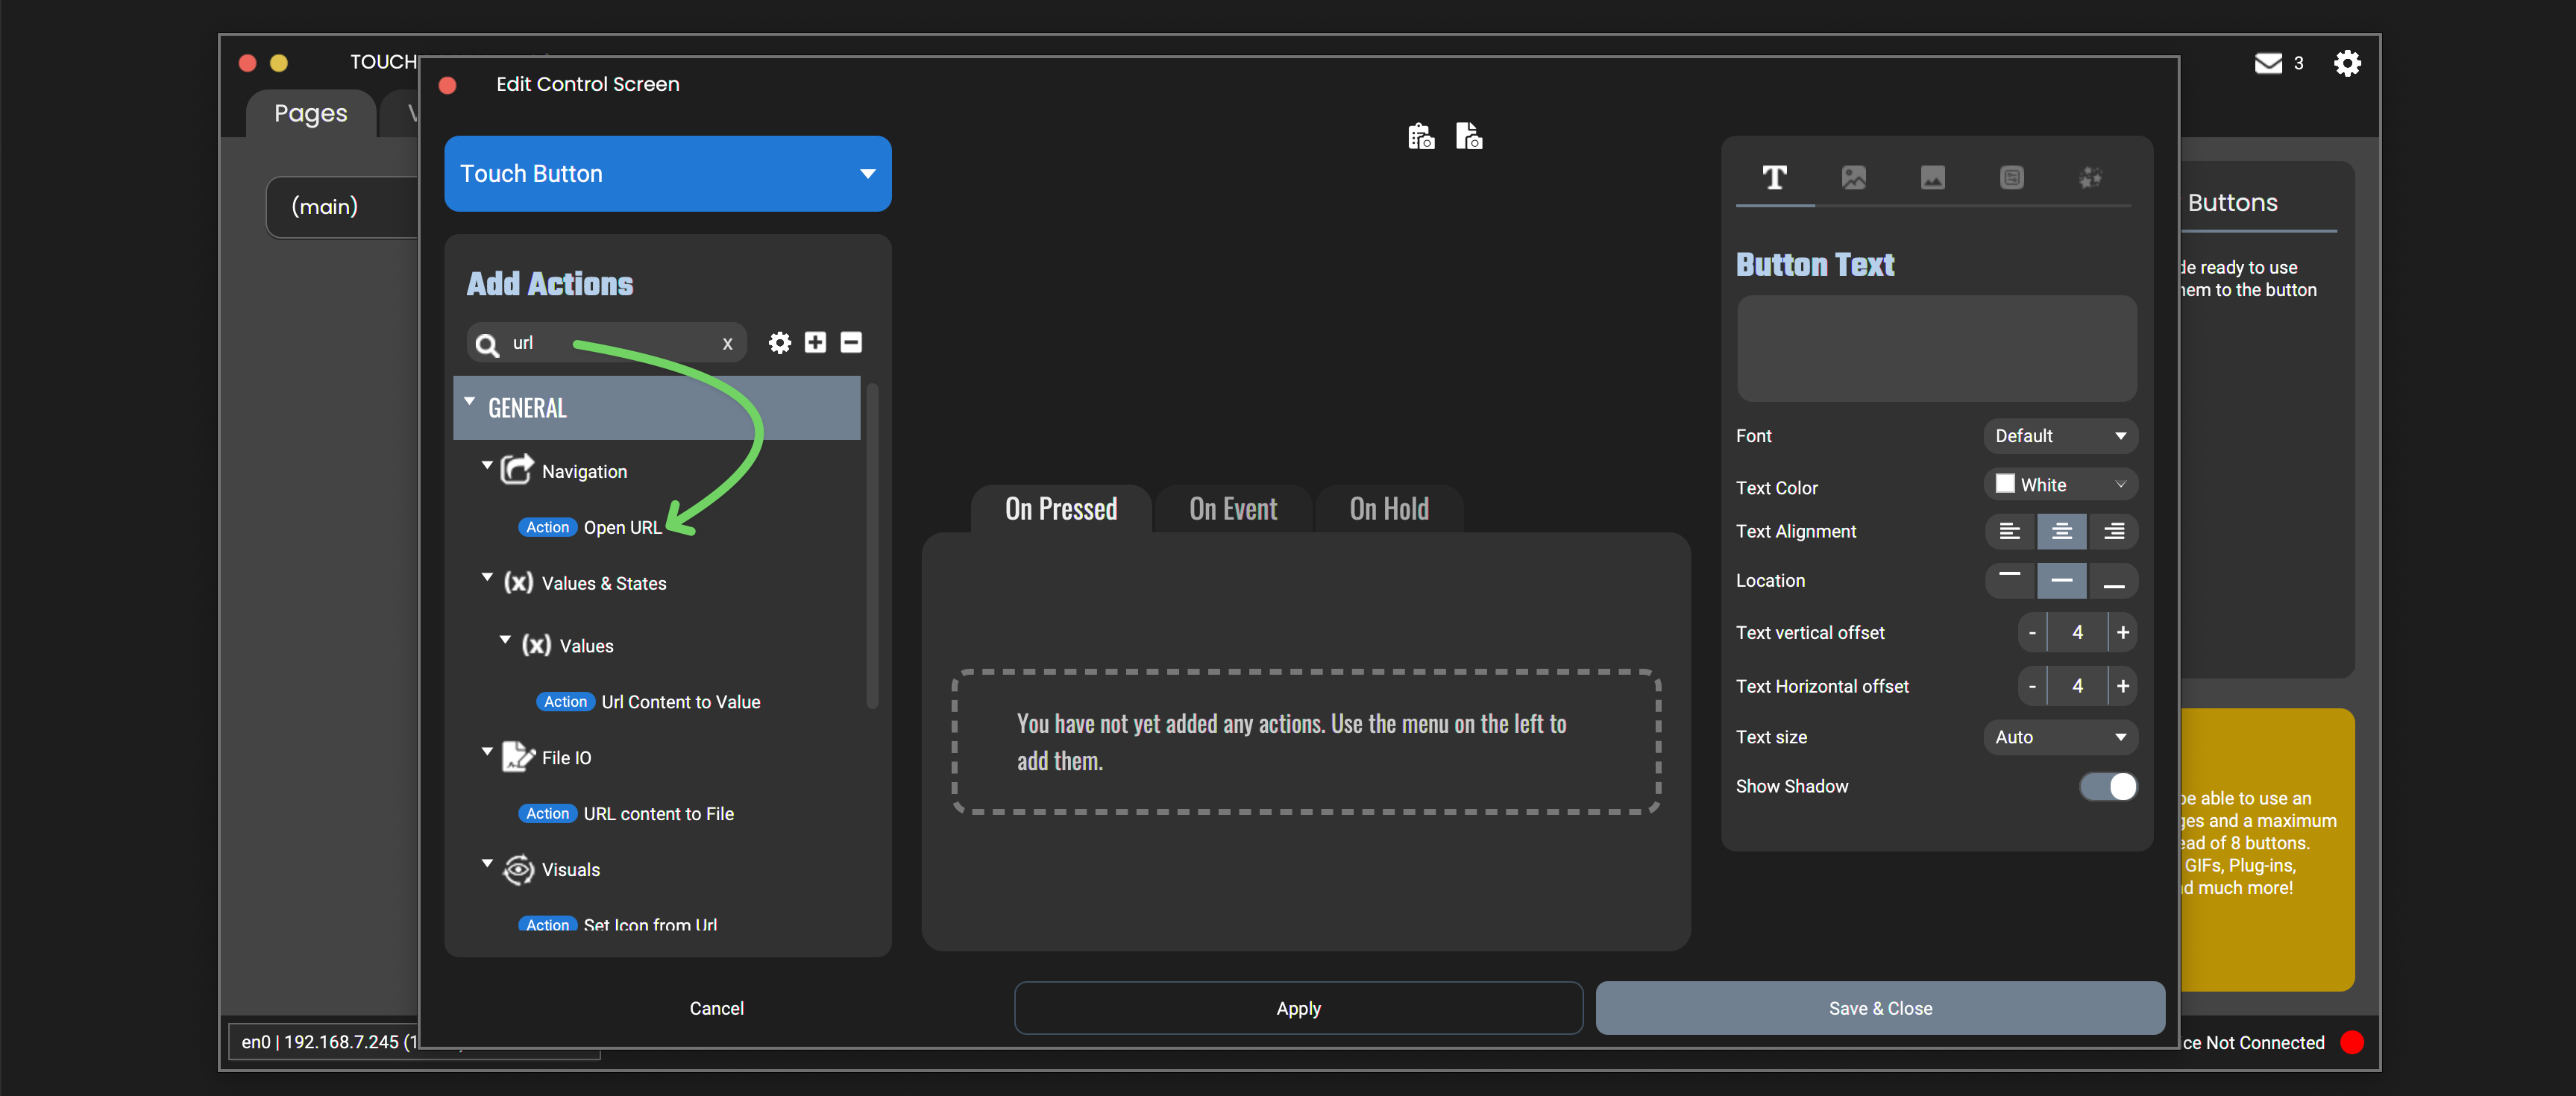Open the button icon image tab
This screenshot has height=1096, width=2576.
[x=1853, y=178]
